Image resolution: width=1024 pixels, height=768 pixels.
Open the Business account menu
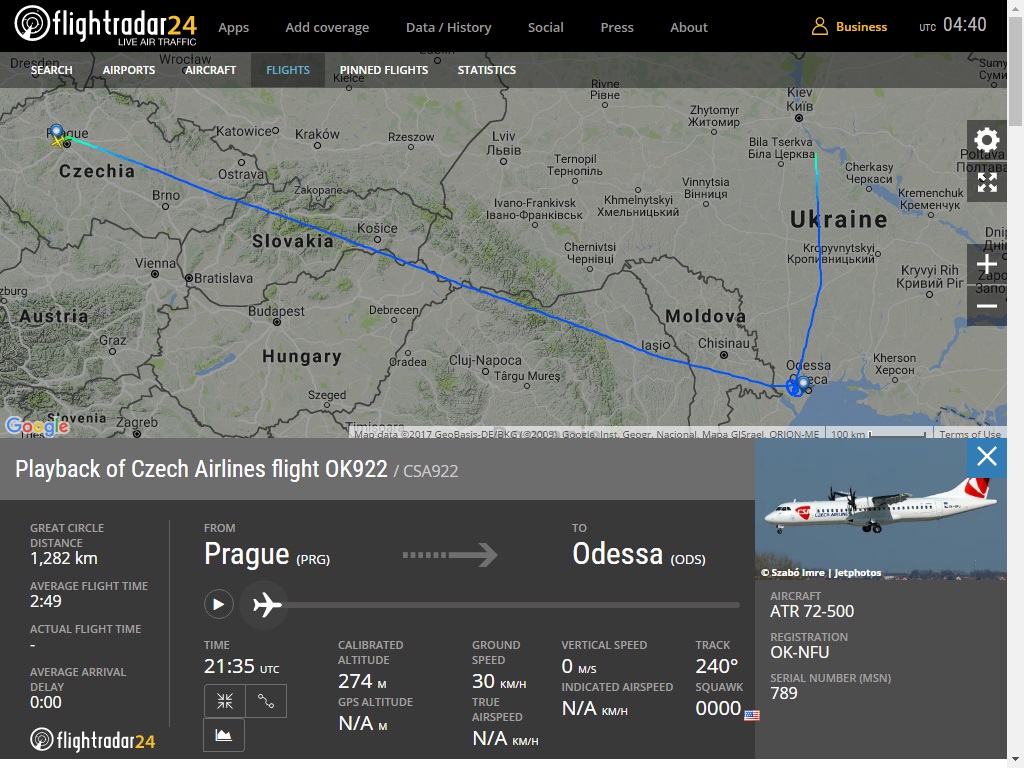[x=849, y=27]
